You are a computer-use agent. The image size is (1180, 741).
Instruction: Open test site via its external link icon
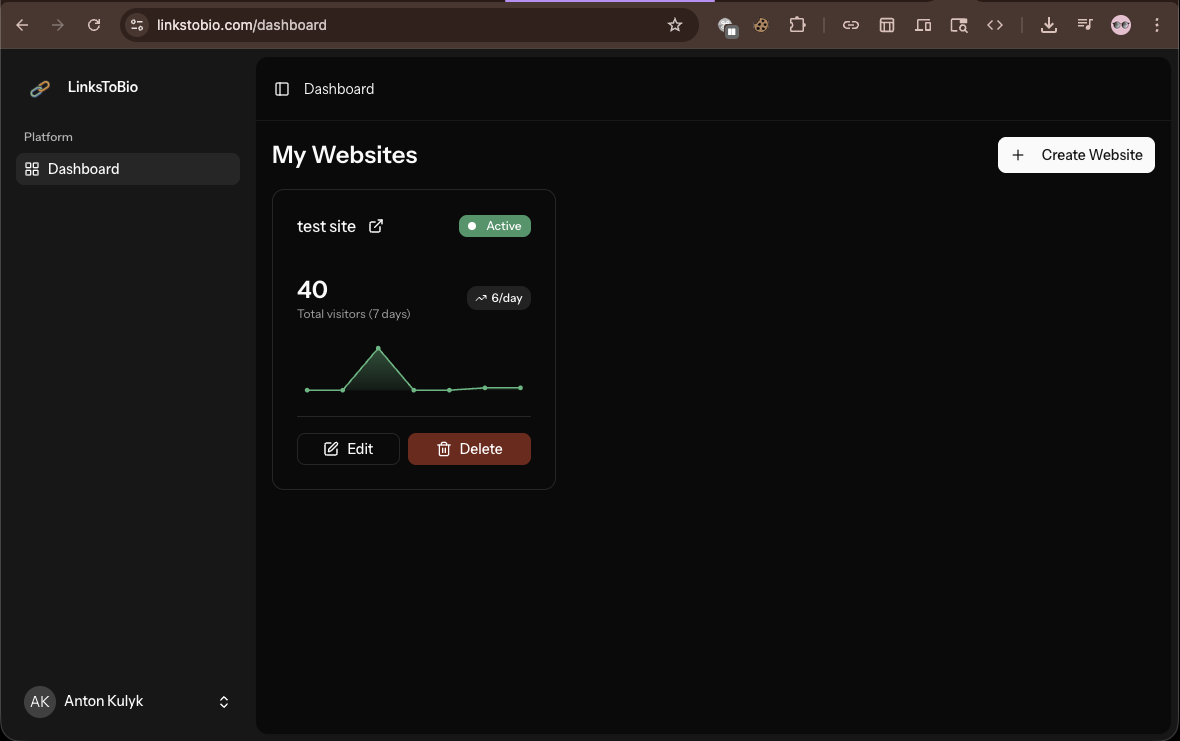click(375, 226)
